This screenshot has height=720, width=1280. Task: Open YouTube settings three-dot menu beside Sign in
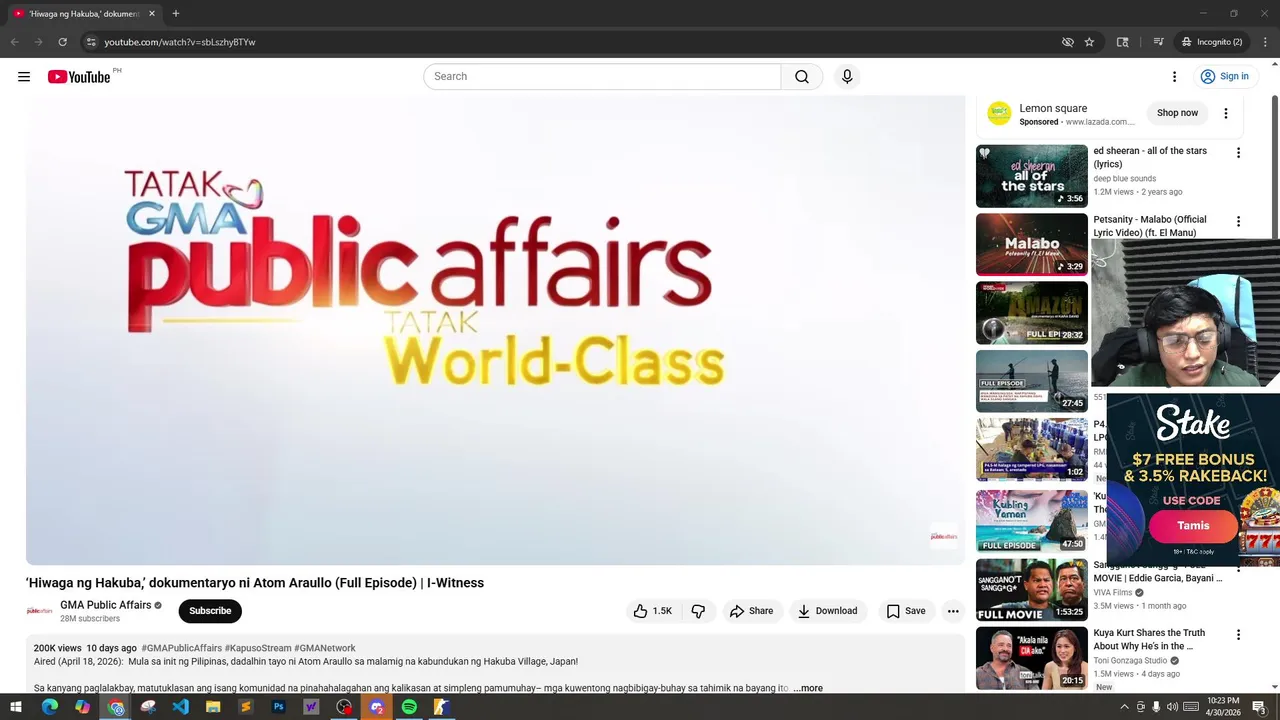coord(1174,77)
